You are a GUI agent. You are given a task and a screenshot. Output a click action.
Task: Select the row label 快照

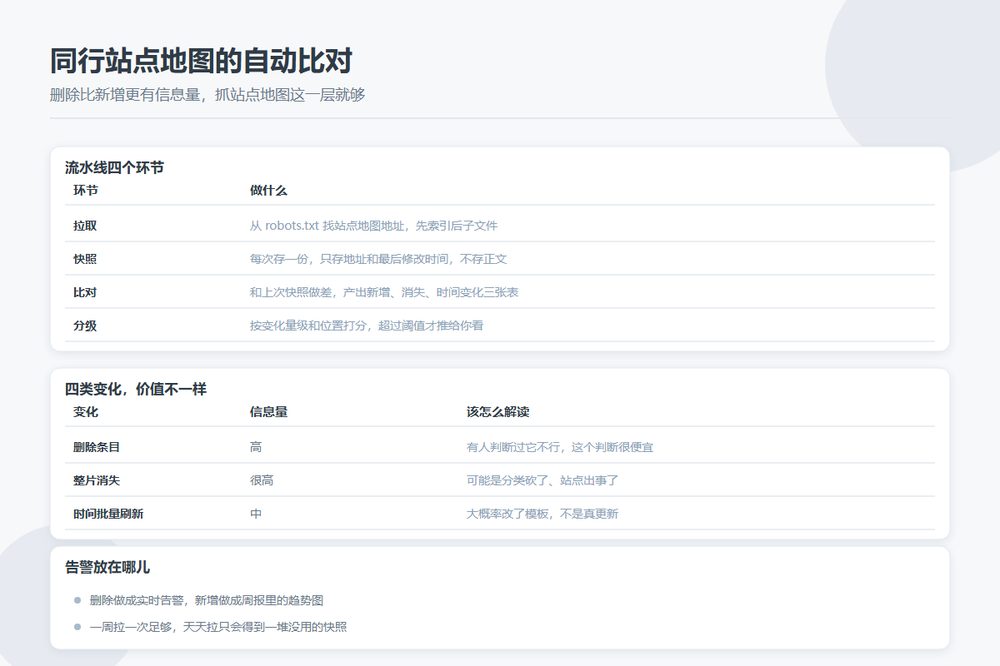85,259
